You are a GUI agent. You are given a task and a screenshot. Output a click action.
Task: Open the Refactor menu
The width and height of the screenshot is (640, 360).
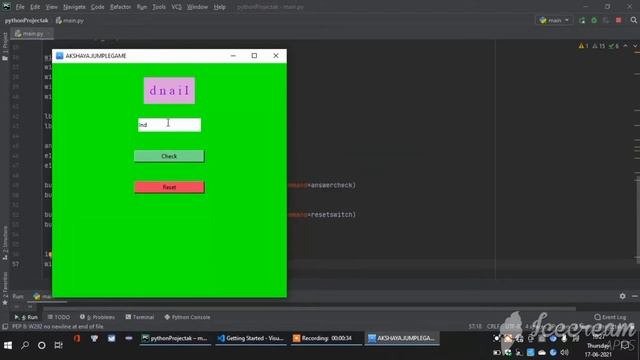[x=120, y=7]
